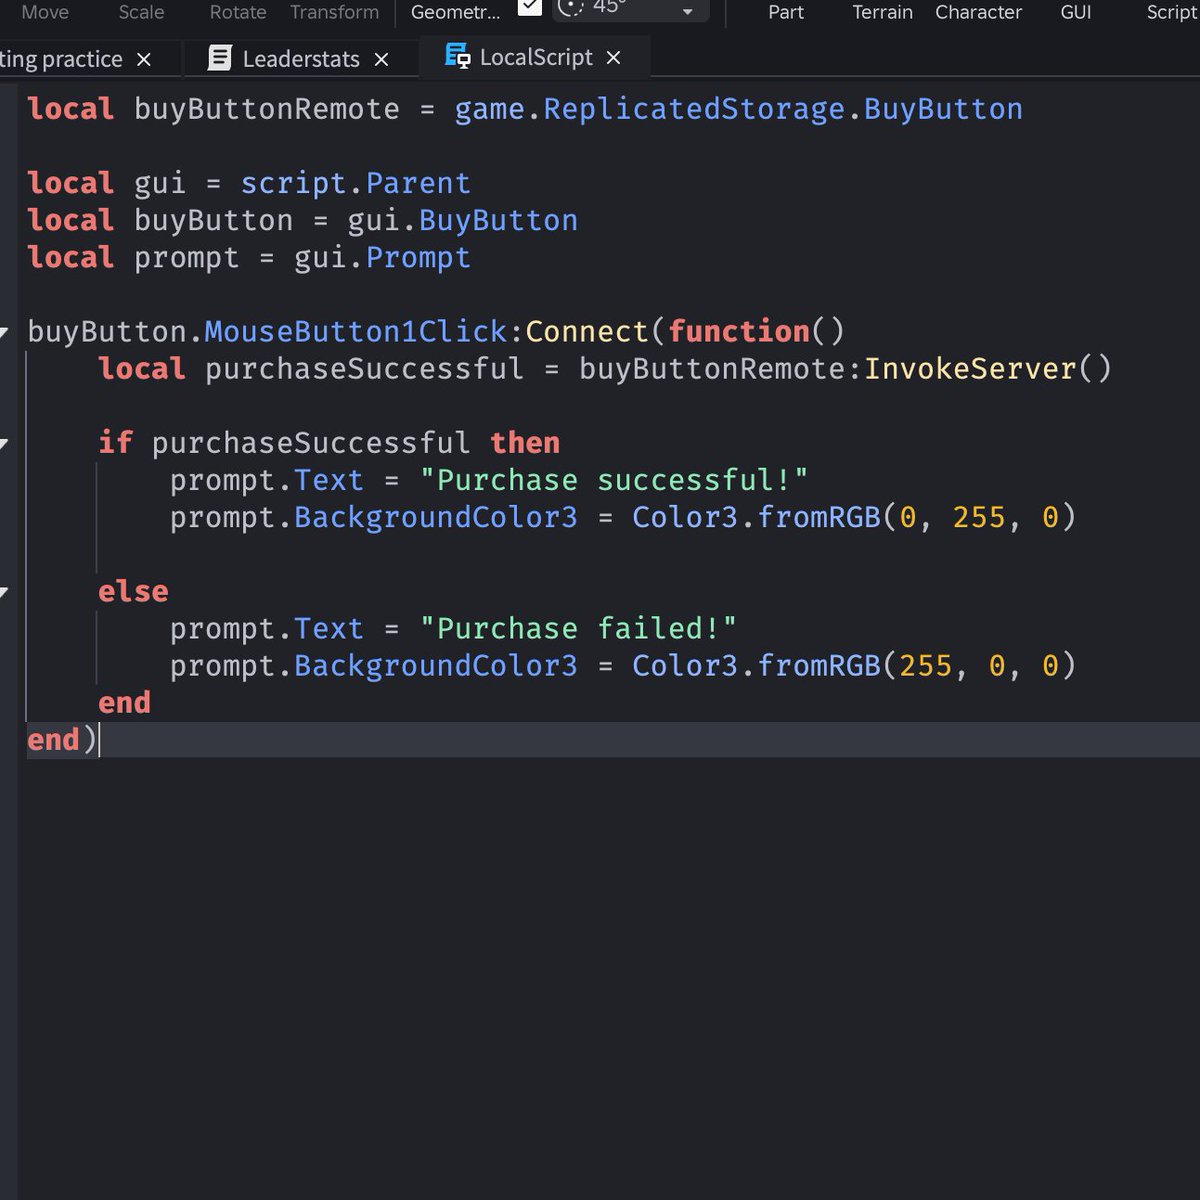Click script.Parent in the gui line
1200x1200 pixels.
click(355, 183)
